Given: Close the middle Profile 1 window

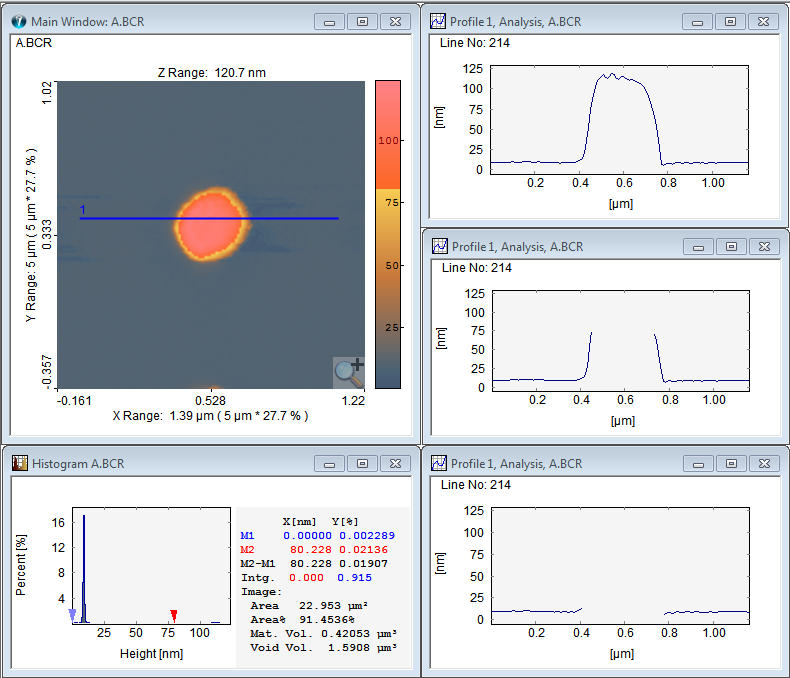Looking at the screenshot, I should [x=764, y=247].
